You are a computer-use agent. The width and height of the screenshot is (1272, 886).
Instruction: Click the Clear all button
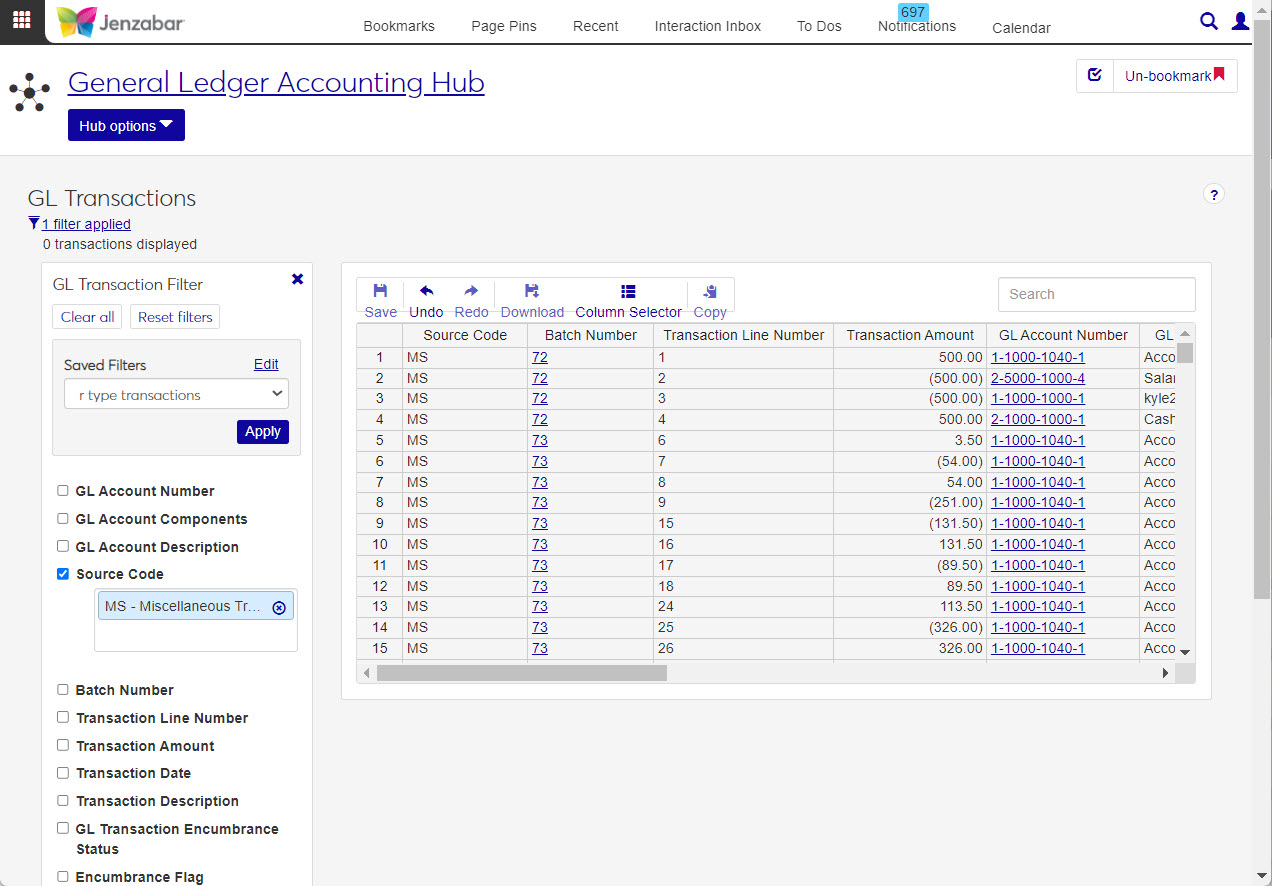tap(87, 317)
